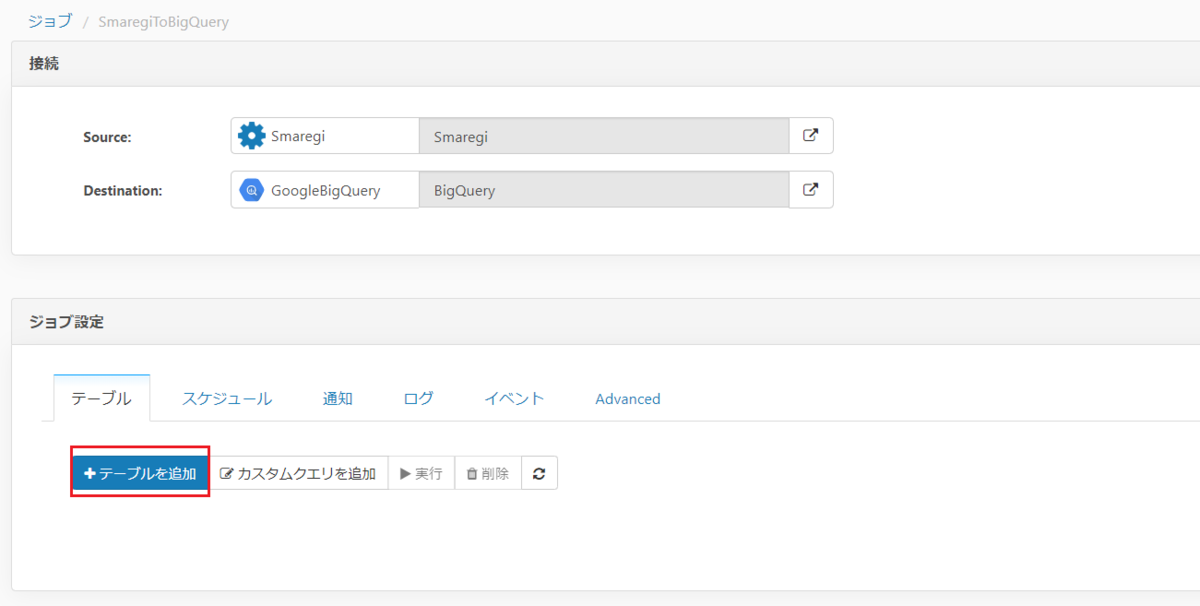This screenshot has height=606, width=1200.
Task: Click the 実行 run button
Action: [421, 473]
